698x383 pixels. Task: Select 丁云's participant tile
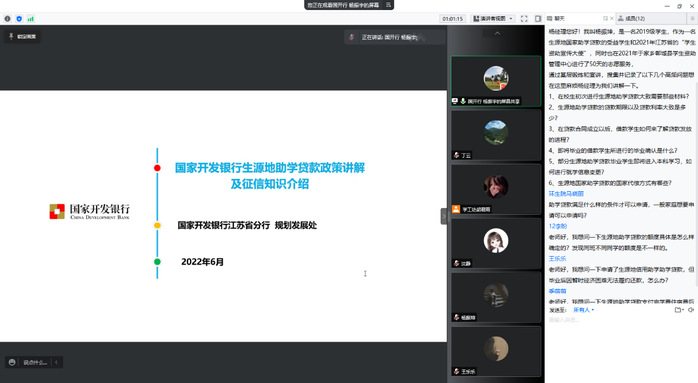496,135
